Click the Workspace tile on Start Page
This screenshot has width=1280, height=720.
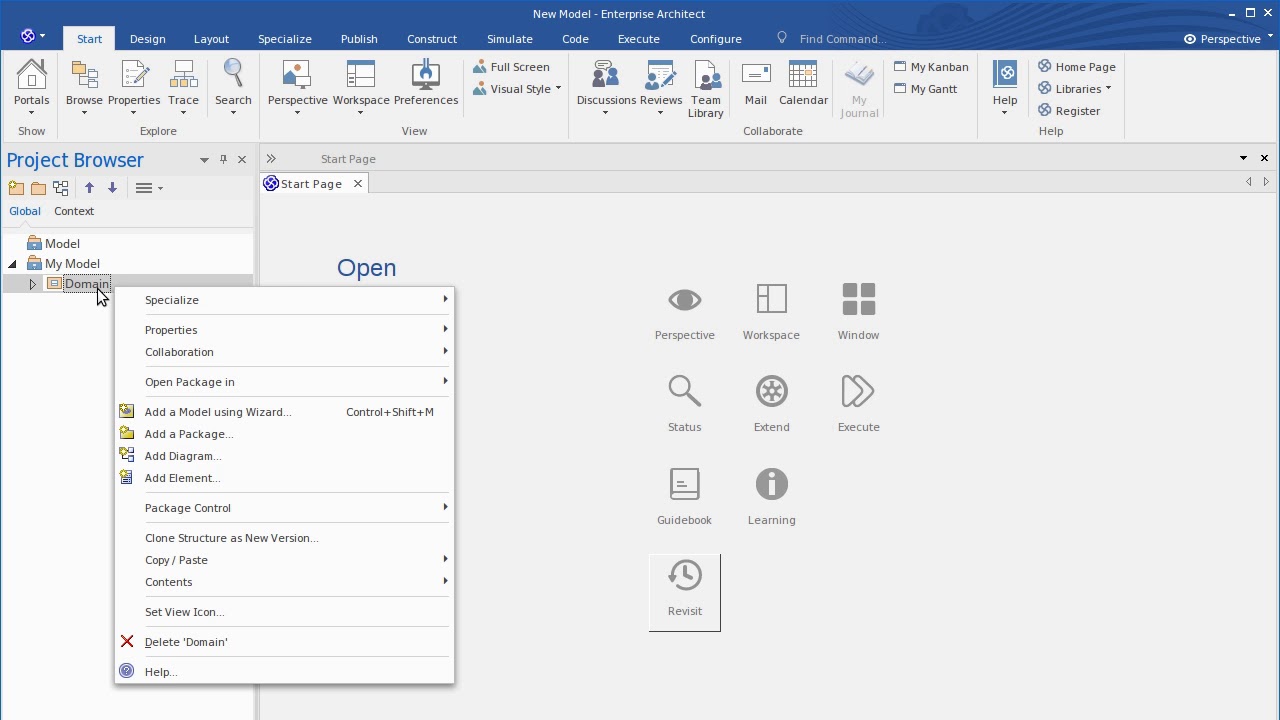tap(771, 312)
